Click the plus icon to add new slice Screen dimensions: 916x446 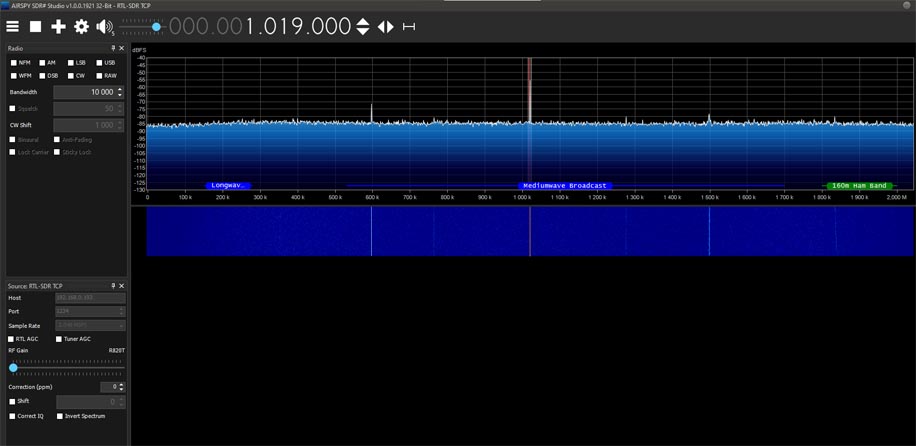coord(58,27)
